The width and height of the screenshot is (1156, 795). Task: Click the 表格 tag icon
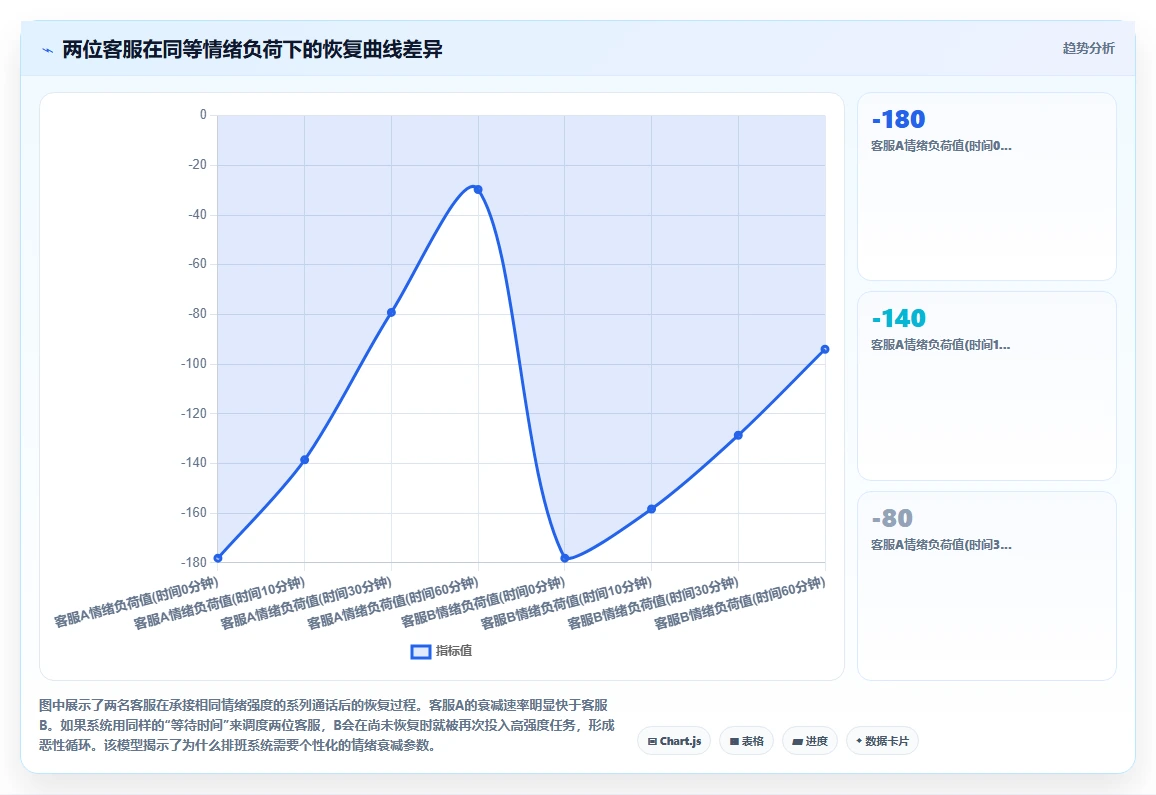click(x=734, y=742)
